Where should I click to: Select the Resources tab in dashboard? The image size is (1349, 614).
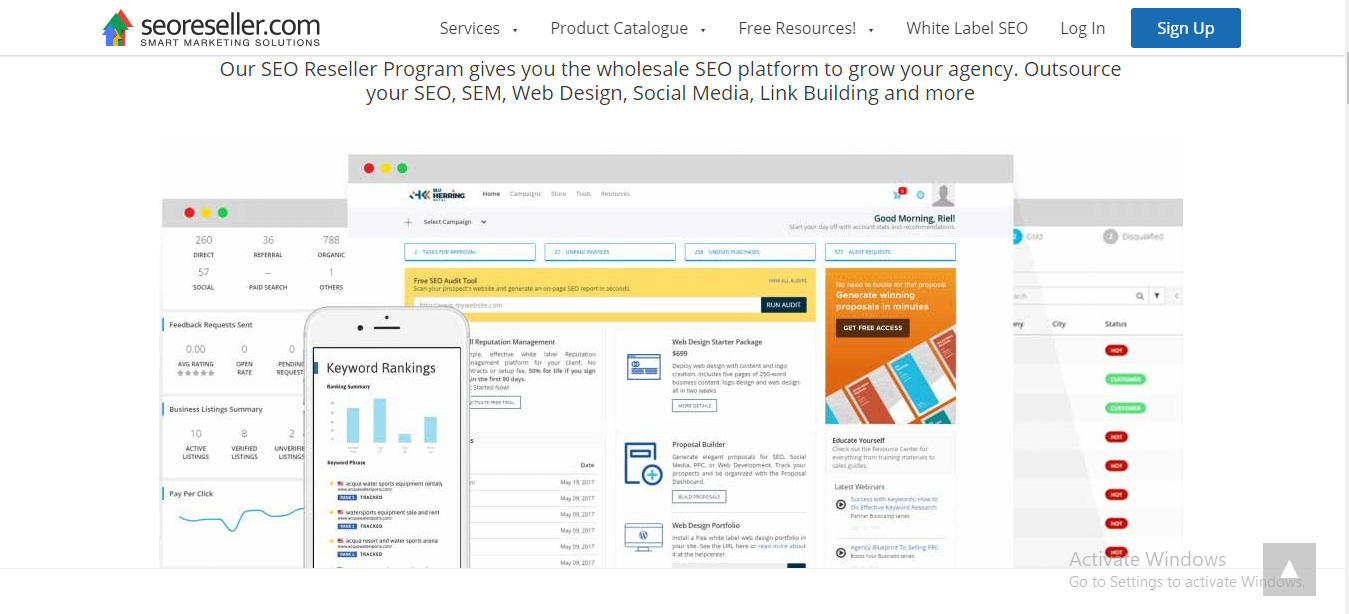pos(615,194)
